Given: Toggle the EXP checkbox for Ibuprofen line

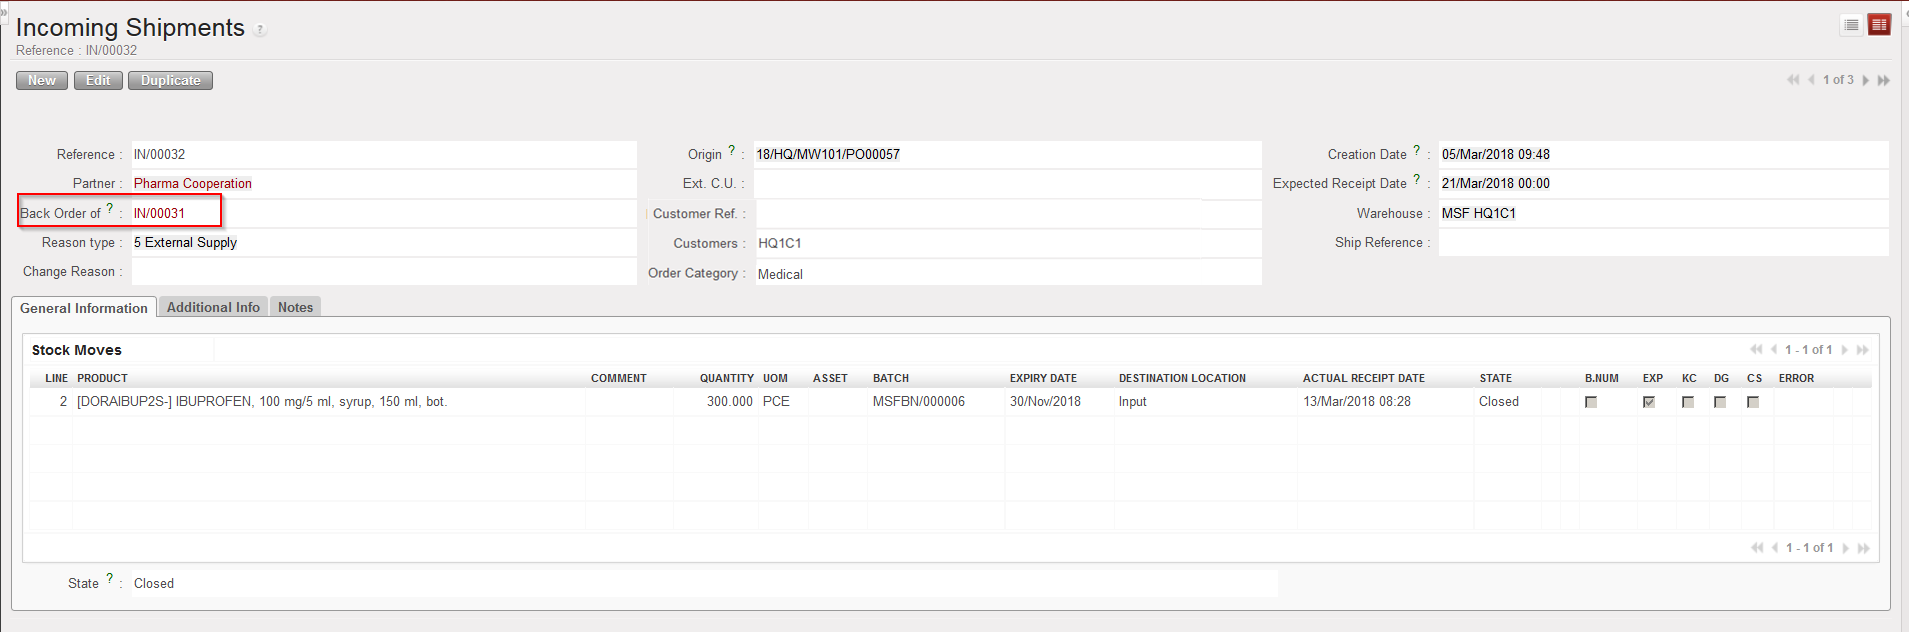Looking at the screenshot, I should (1649, 402).
